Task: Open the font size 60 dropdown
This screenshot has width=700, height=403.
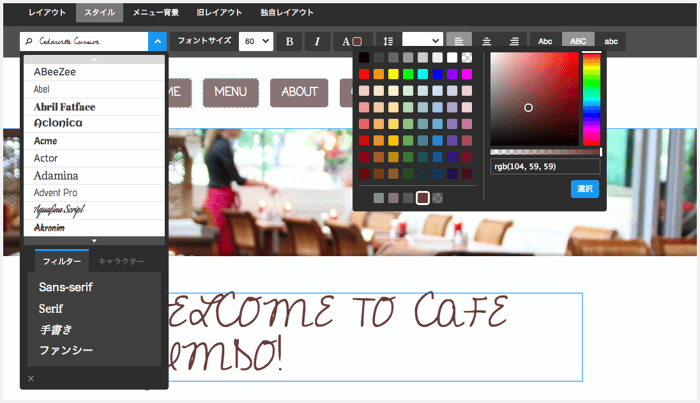Action: (256, 42)
